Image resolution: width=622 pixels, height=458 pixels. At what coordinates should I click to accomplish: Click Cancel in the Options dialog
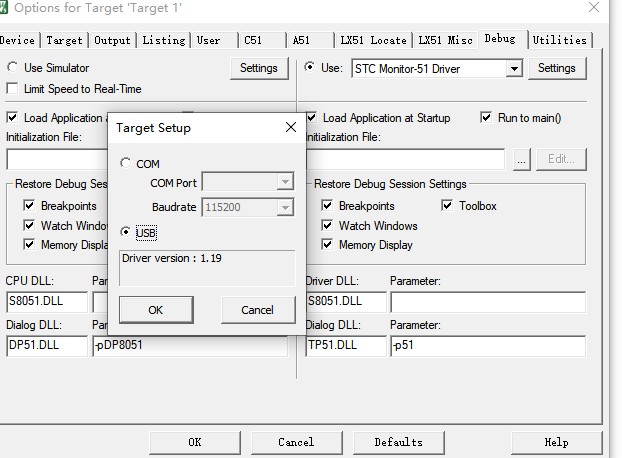pos(296,442)
